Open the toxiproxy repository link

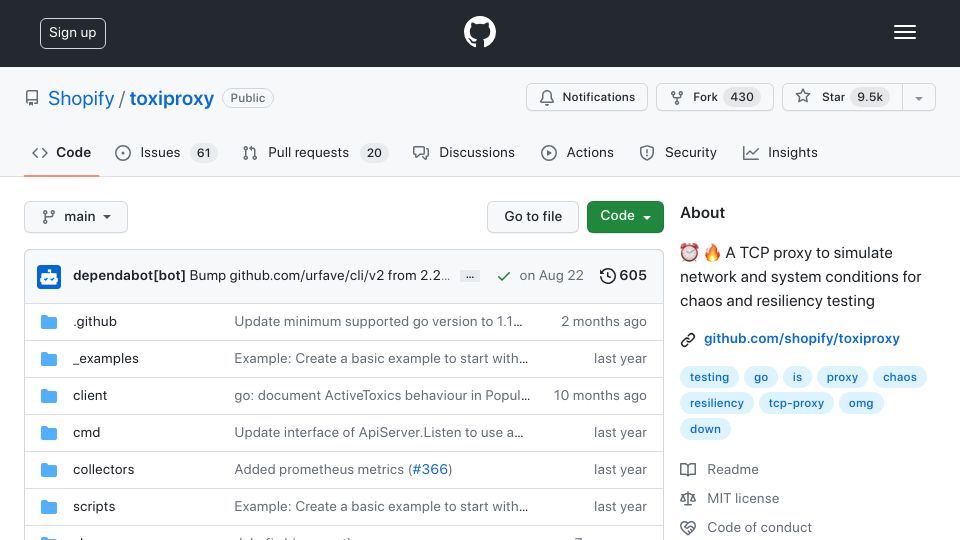pyautogui.click(x=171, y=98)
